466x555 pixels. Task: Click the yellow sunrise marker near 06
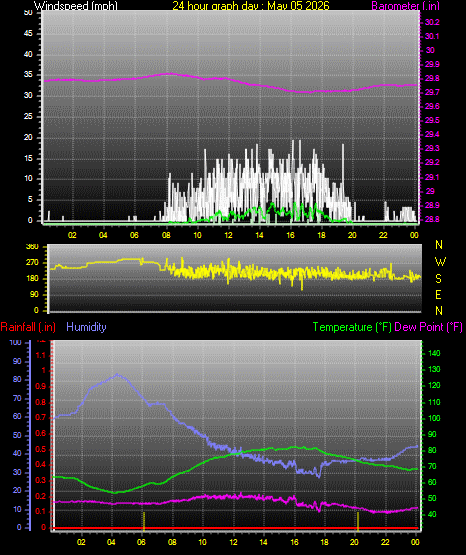click(x=144, y=521)
